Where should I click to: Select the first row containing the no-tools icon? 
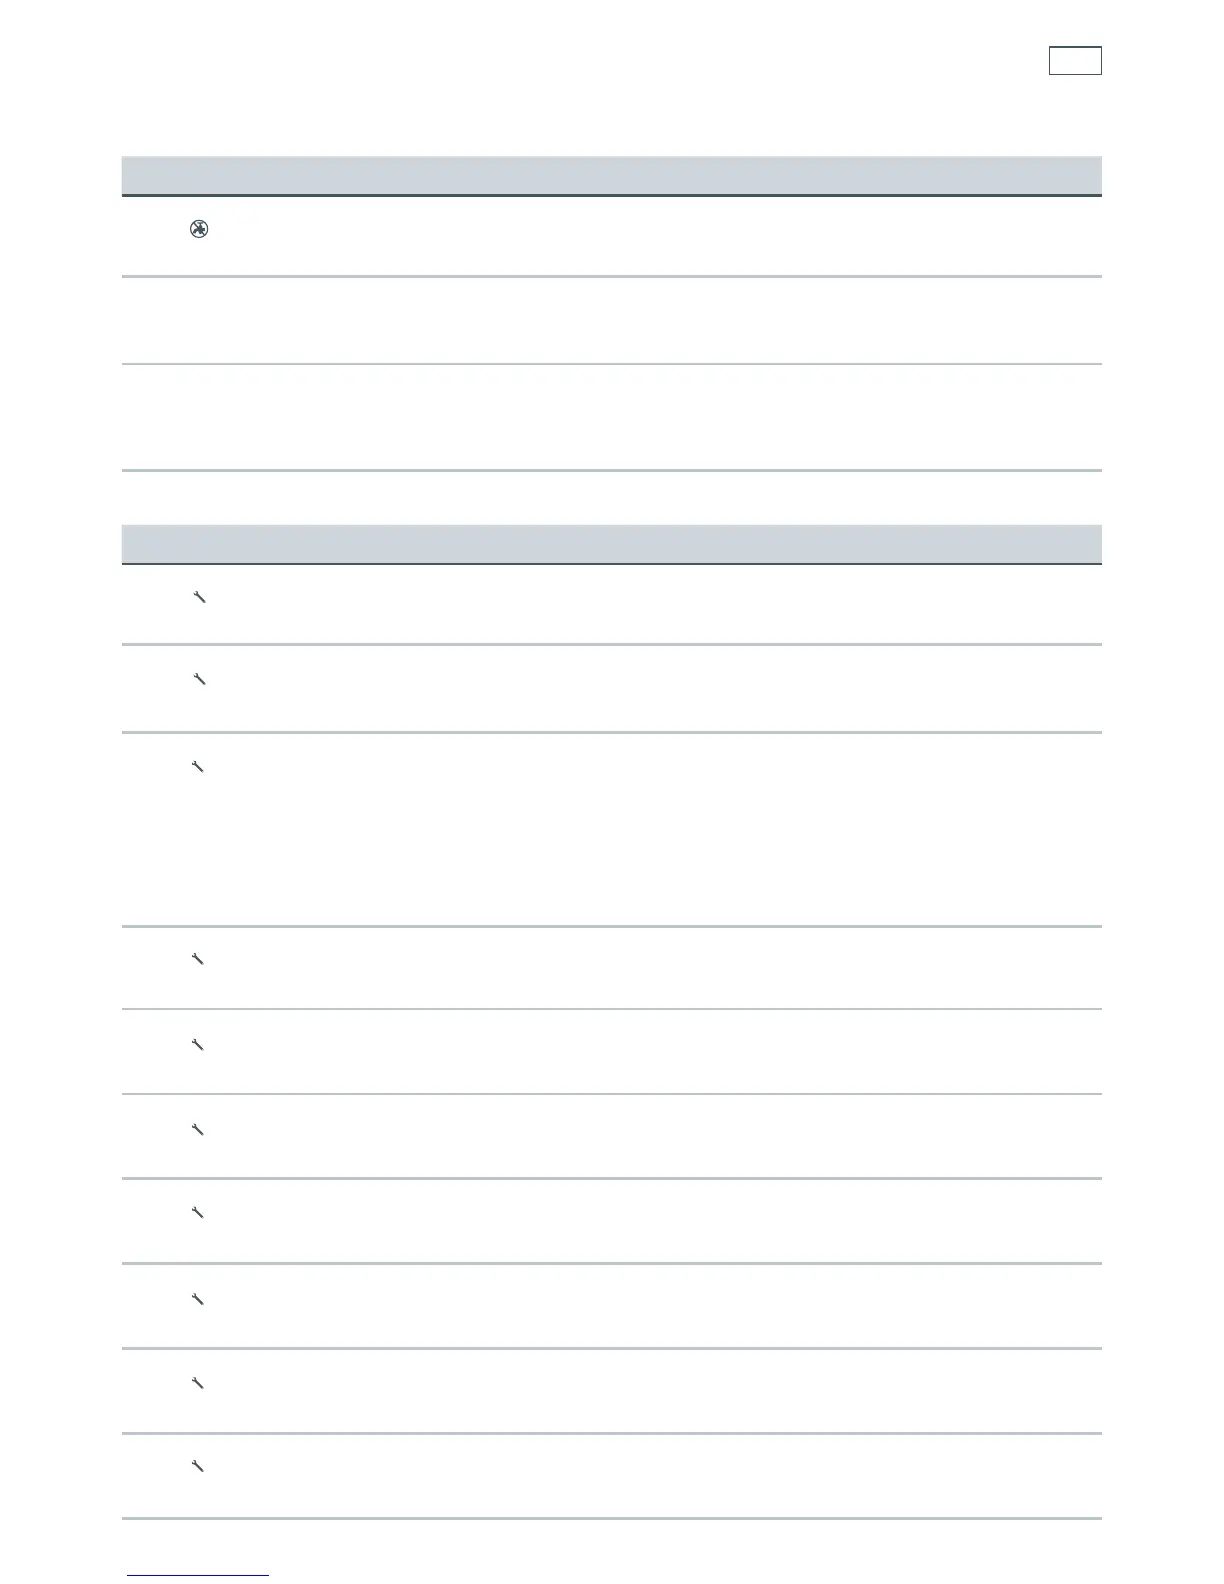612,236
